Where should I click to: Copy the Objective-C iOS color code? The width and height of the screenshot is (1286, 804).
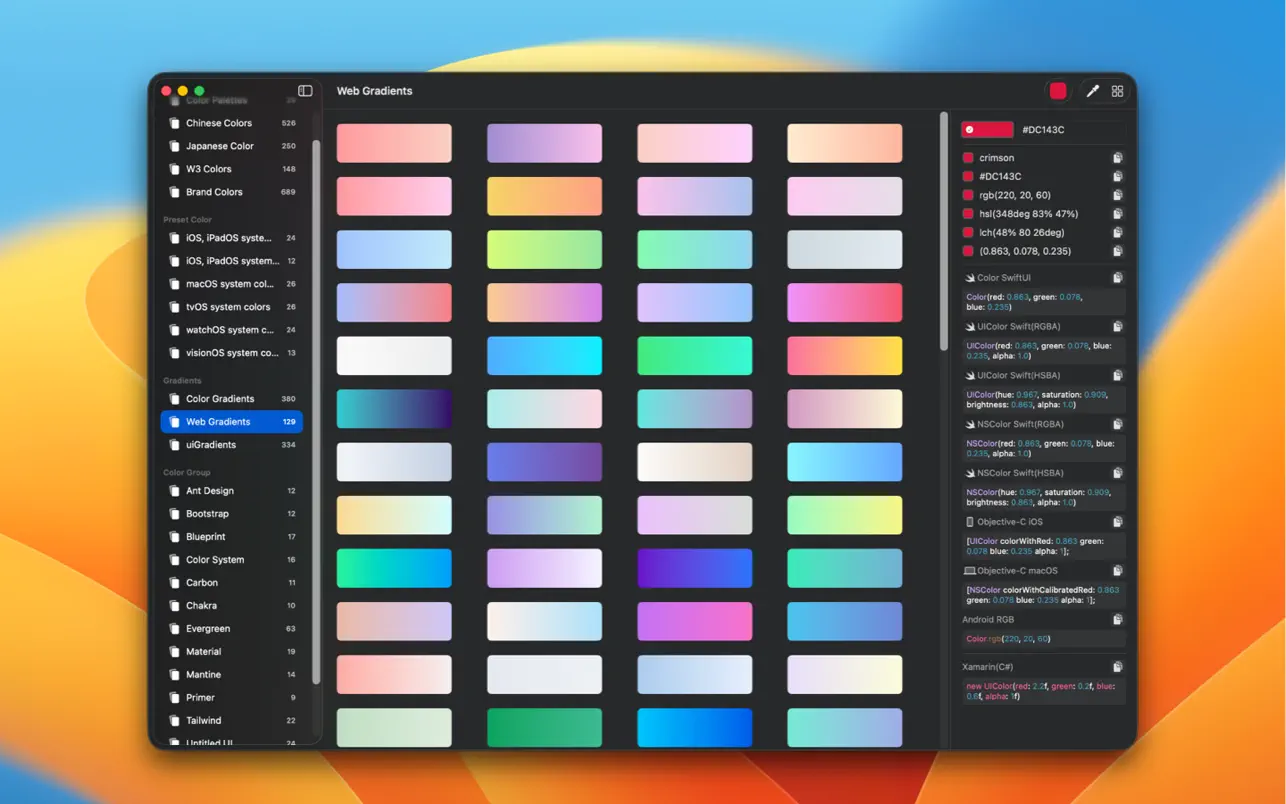point(1118,521)
